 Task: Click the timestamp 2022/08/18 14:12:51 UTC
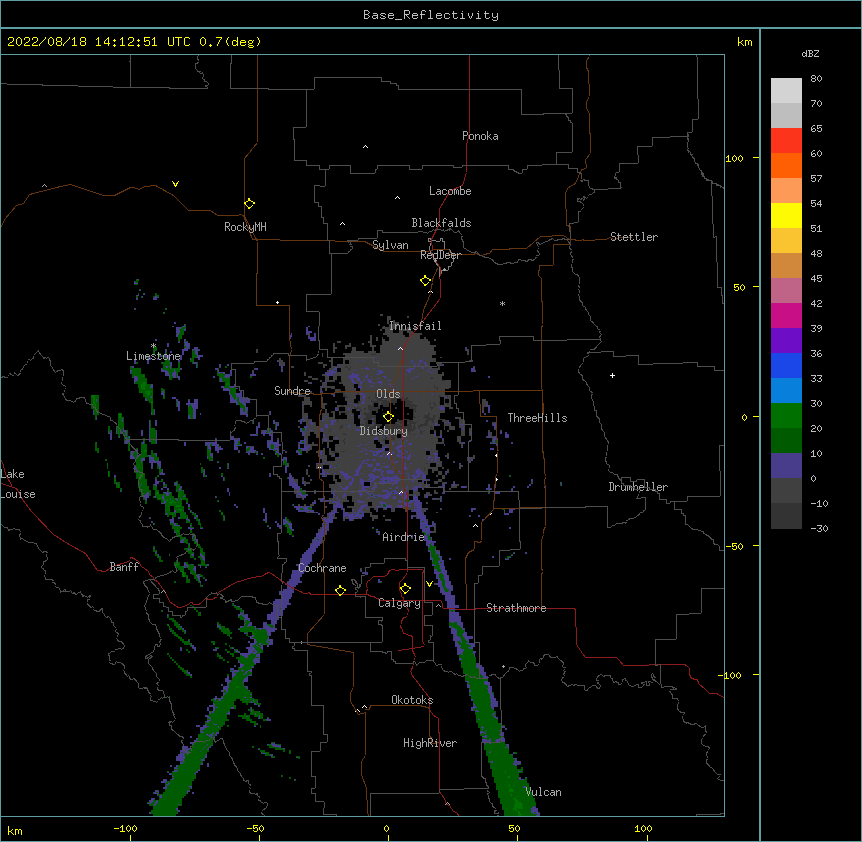tap(99, 42)
